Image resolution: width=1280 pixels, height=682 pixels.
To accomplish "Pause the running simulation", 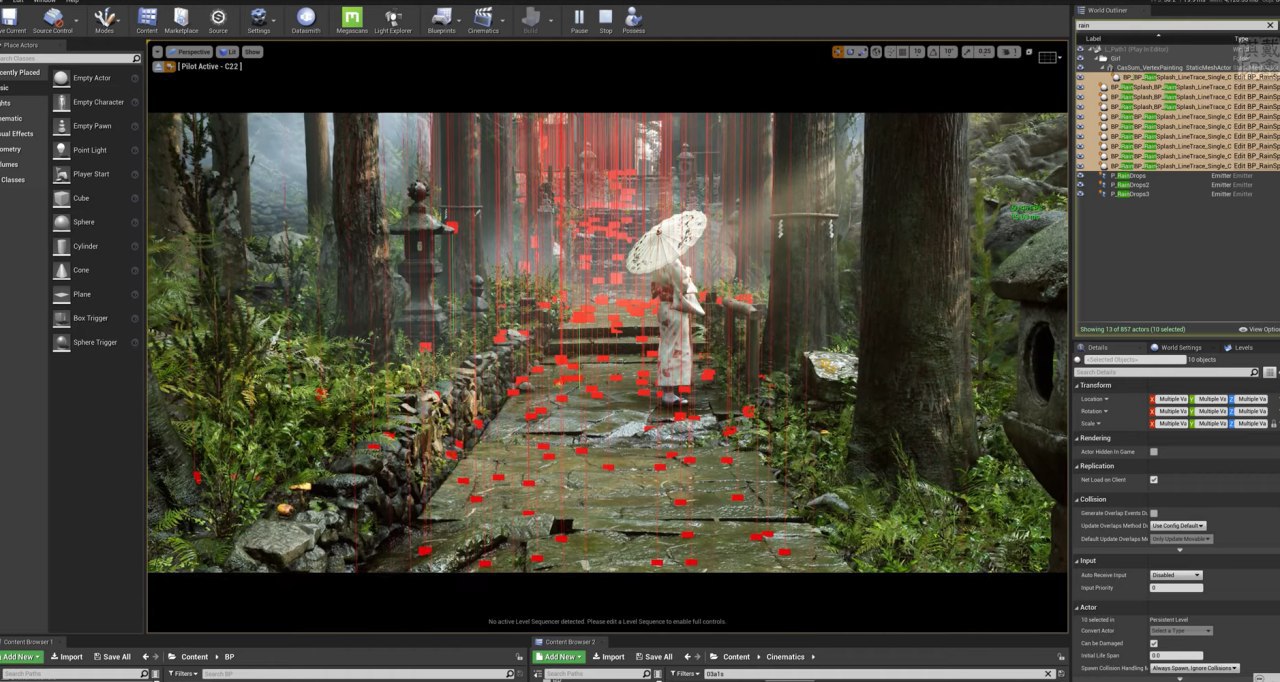I will click(579, 18).
